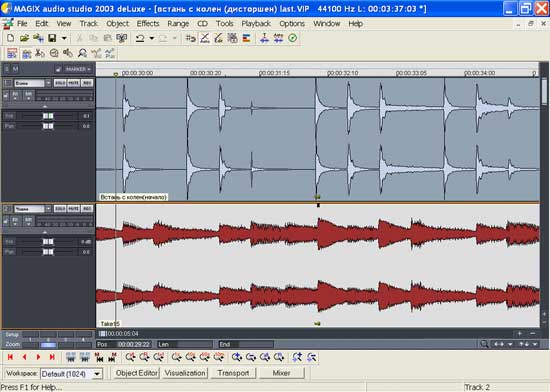This screenshot has height=392, width=550.
Task: Click the Mixer button
Action: 281,373
